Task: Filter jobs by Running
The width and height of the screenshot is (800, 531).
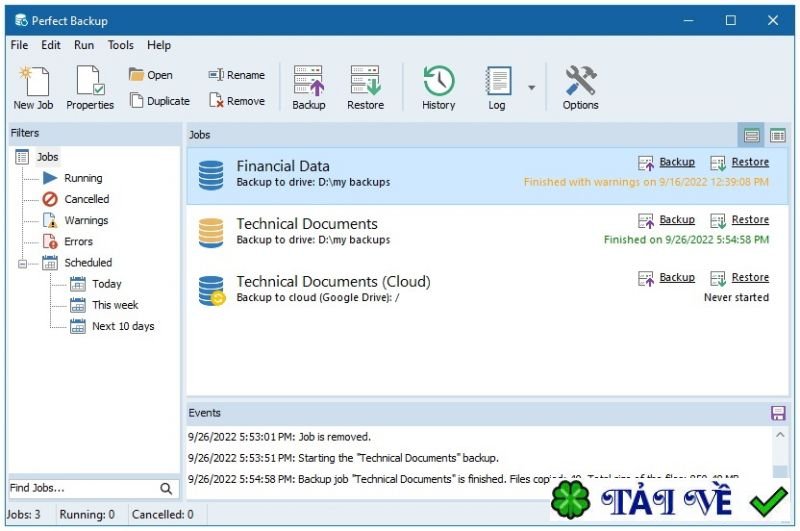Action: pyautogui.click(x=83, y=178)
